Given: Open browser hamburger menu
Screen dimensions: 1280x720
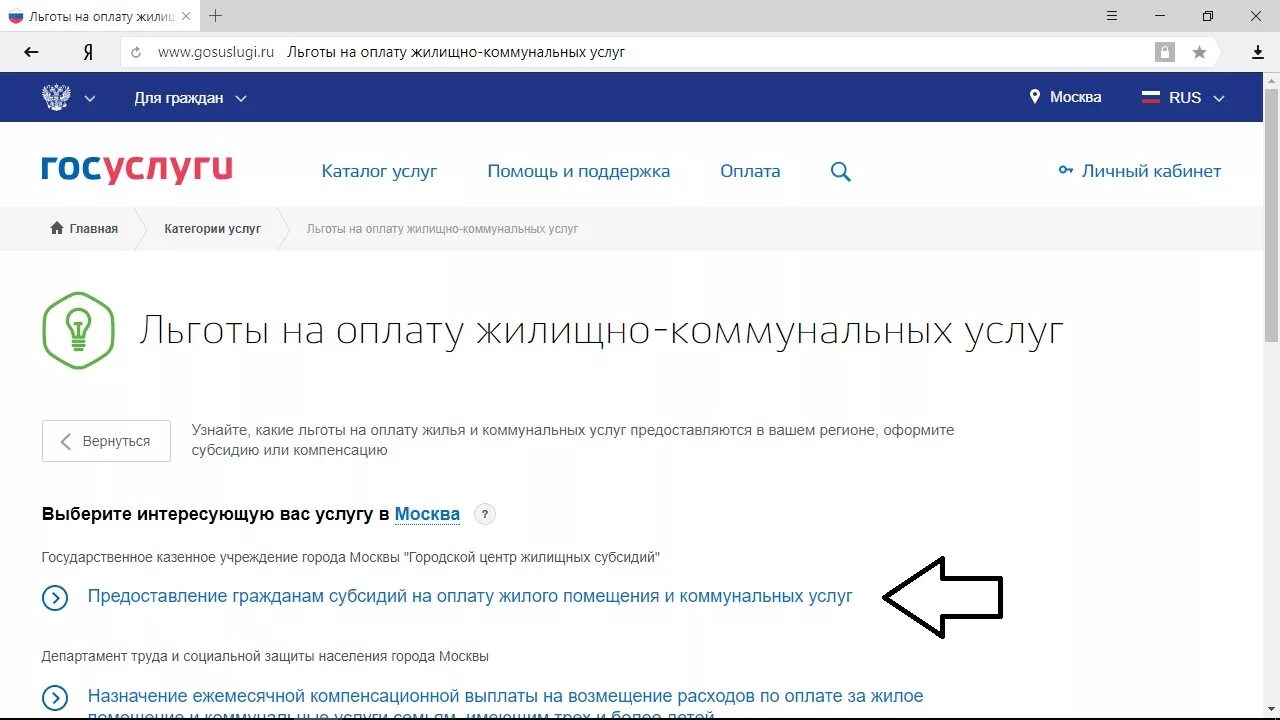Looking at the screenshot, I should (x=1113, y=16).
